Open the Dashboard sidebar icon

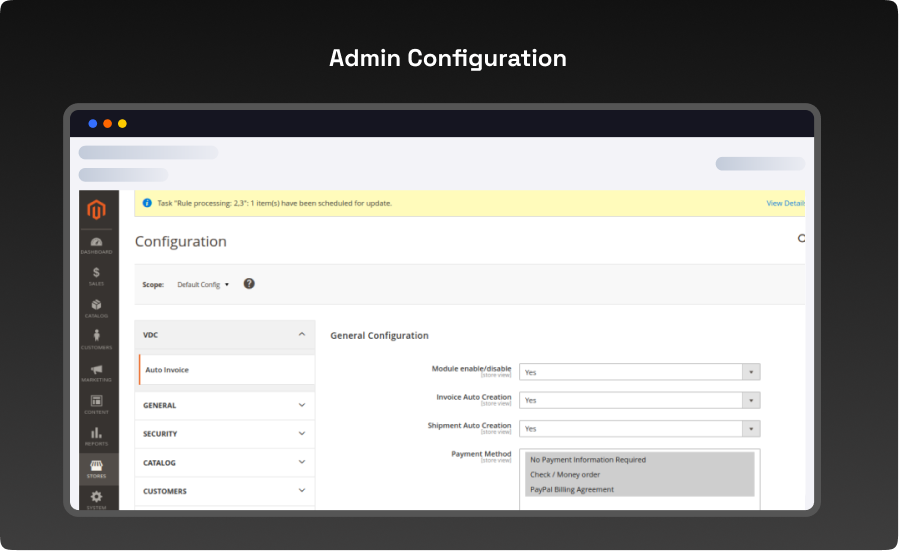96,244
